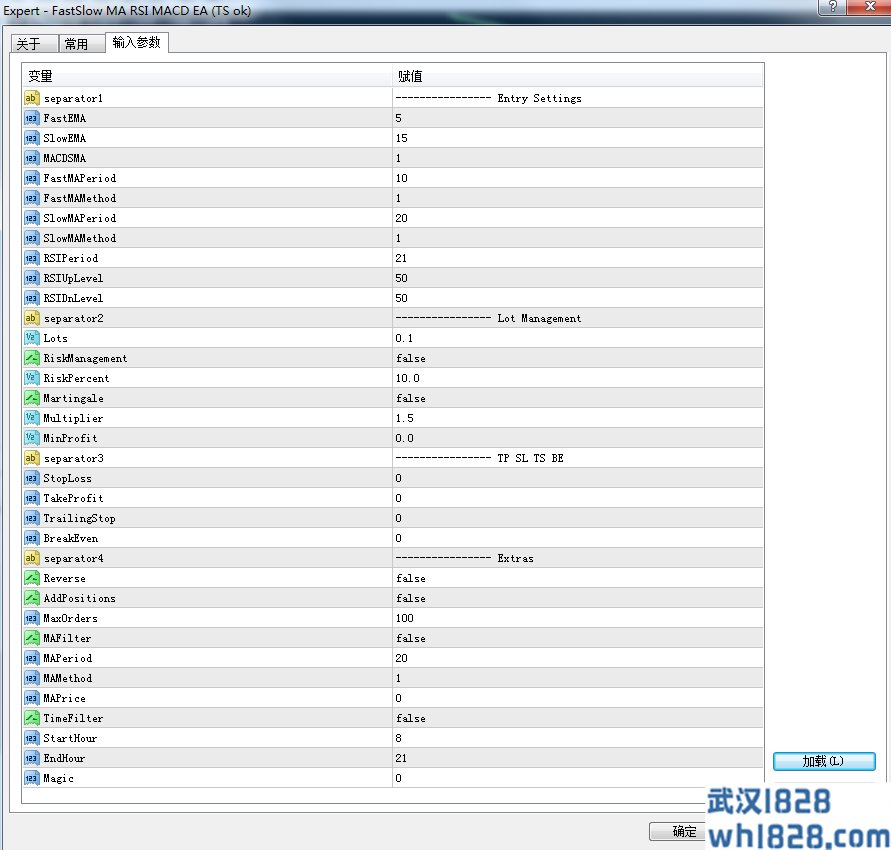Select the SlowEMA value 15
This screenshot has height=850, width=891.
402,138
